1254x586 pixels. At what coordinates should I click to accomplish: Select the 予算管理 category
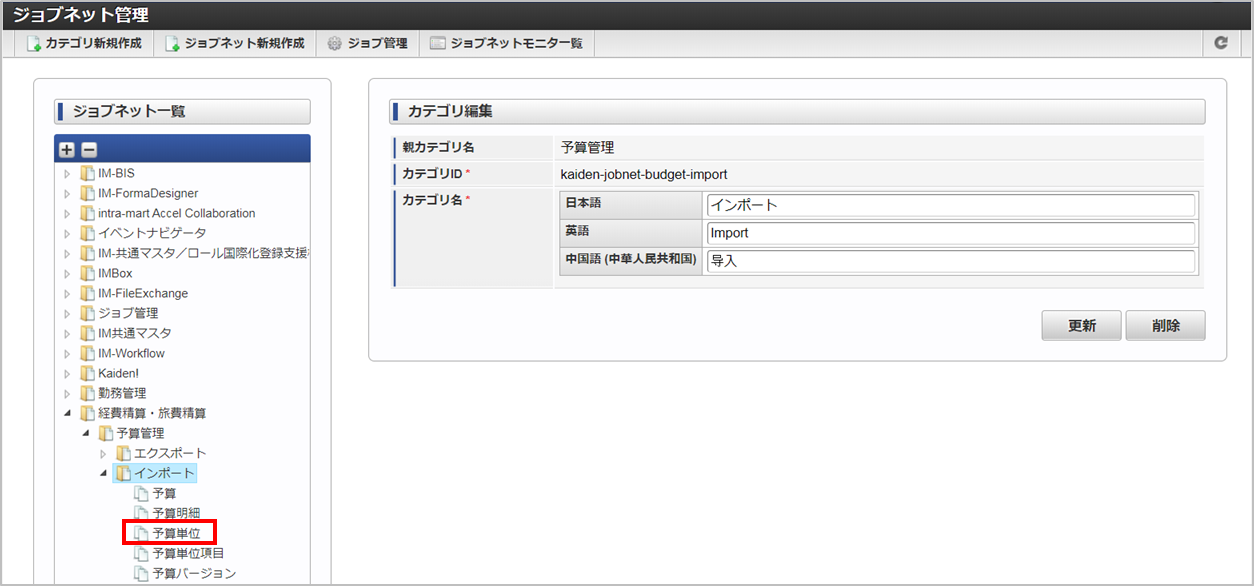[x=140, y=433]
